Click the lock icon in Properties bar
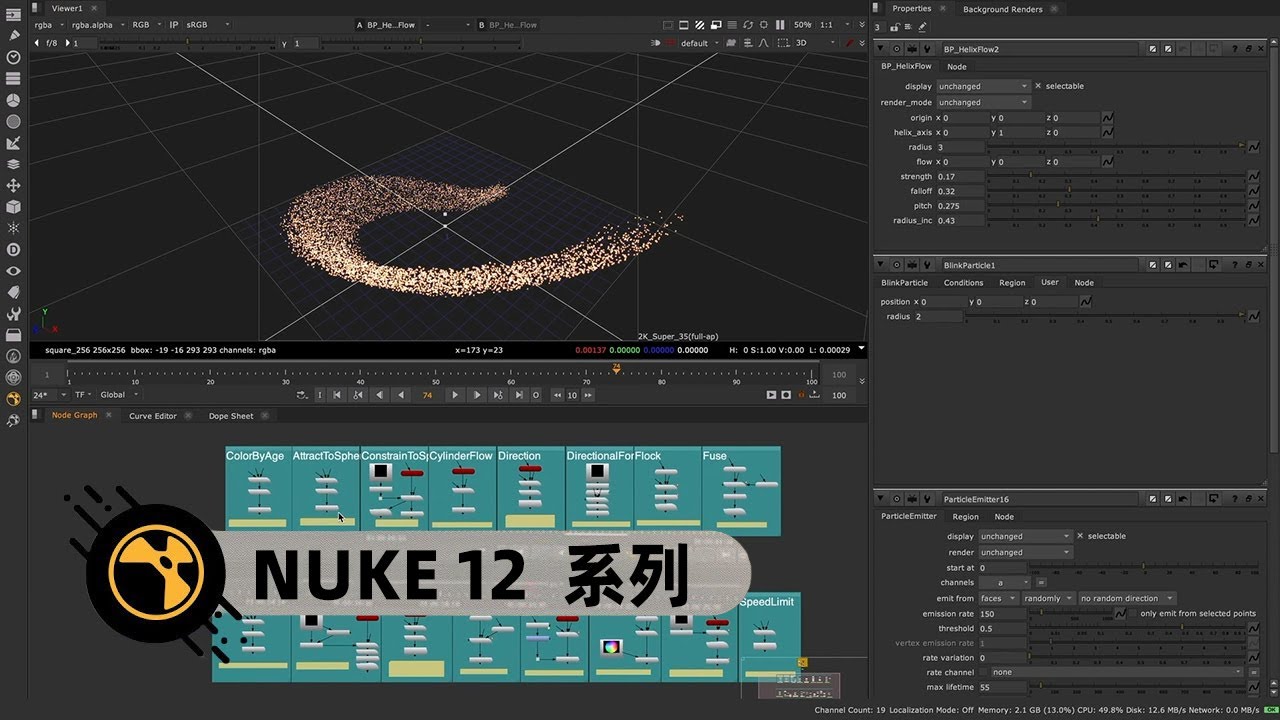The width and height of the screenshot is (1280, 720). point(895,27)
